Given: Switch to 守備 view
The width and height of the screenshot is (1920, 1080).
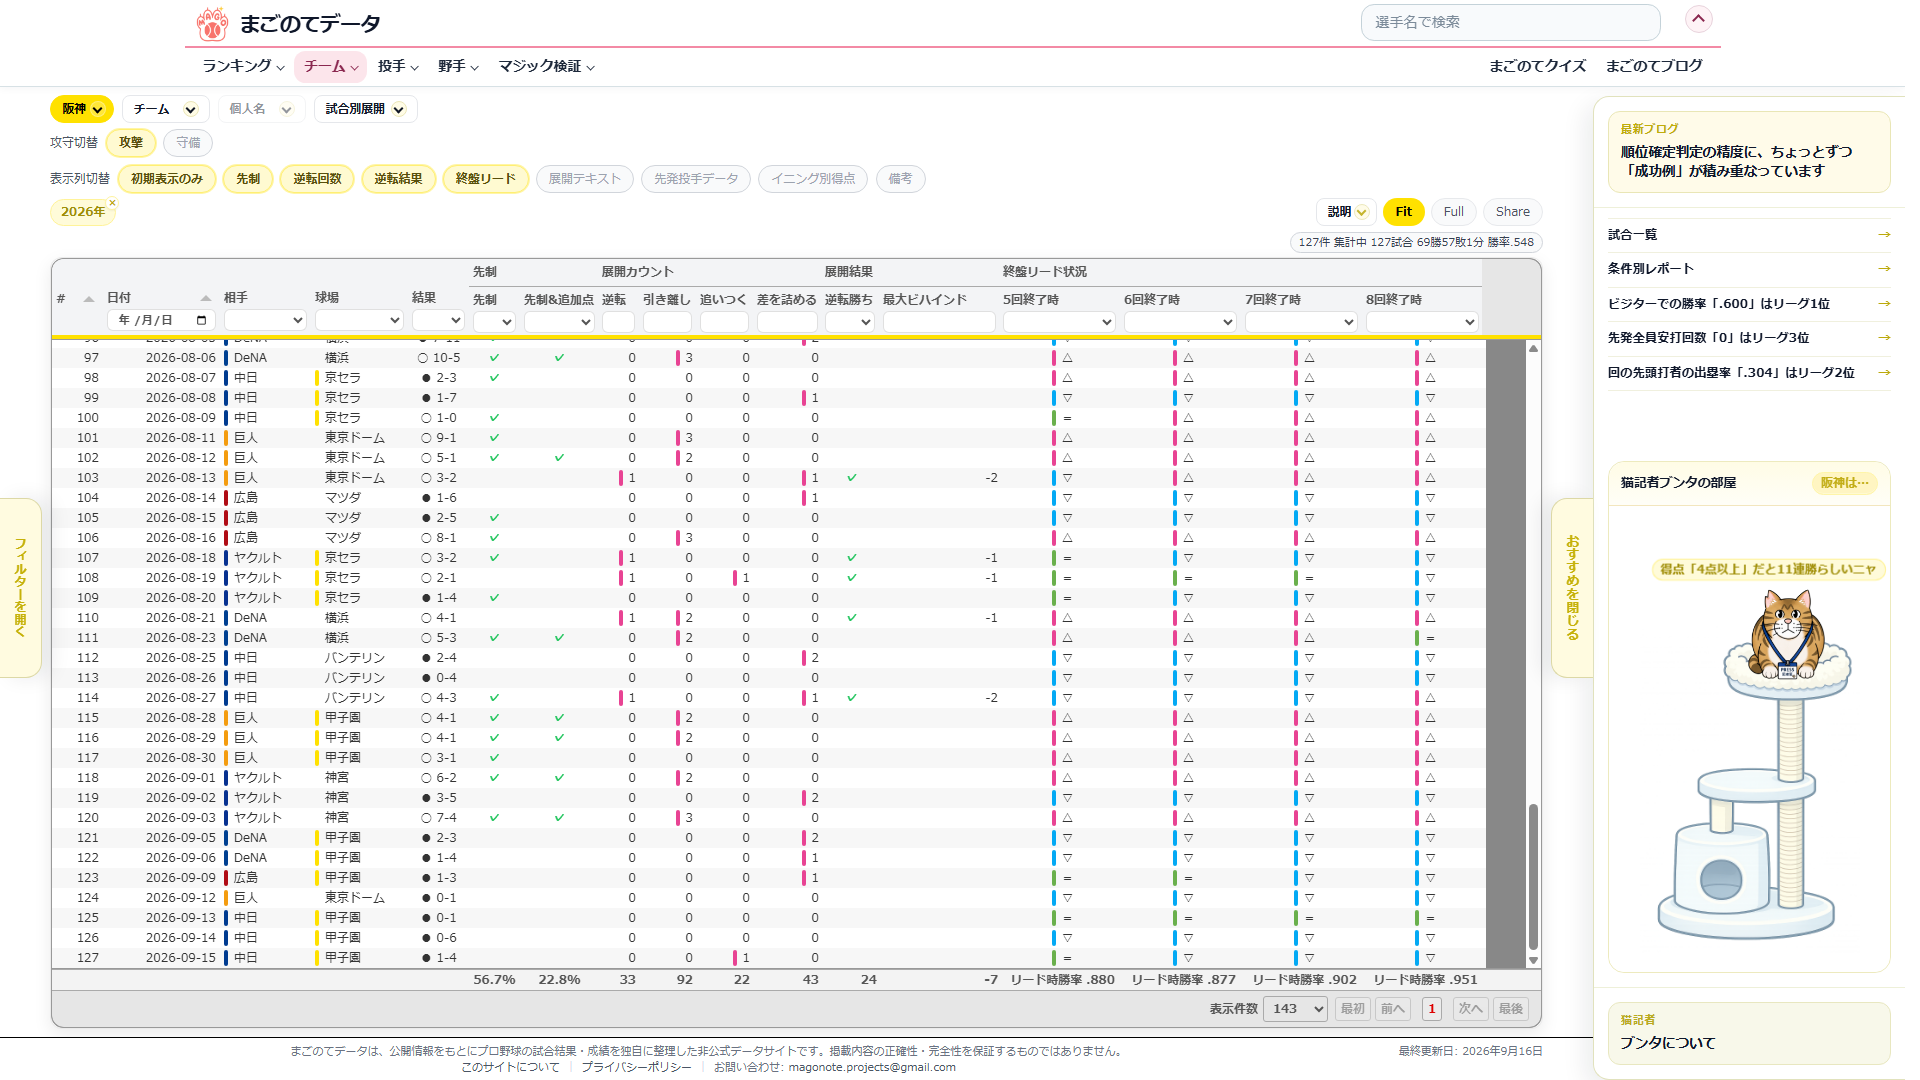Looking at the screenshot, I should click(188, 143).
